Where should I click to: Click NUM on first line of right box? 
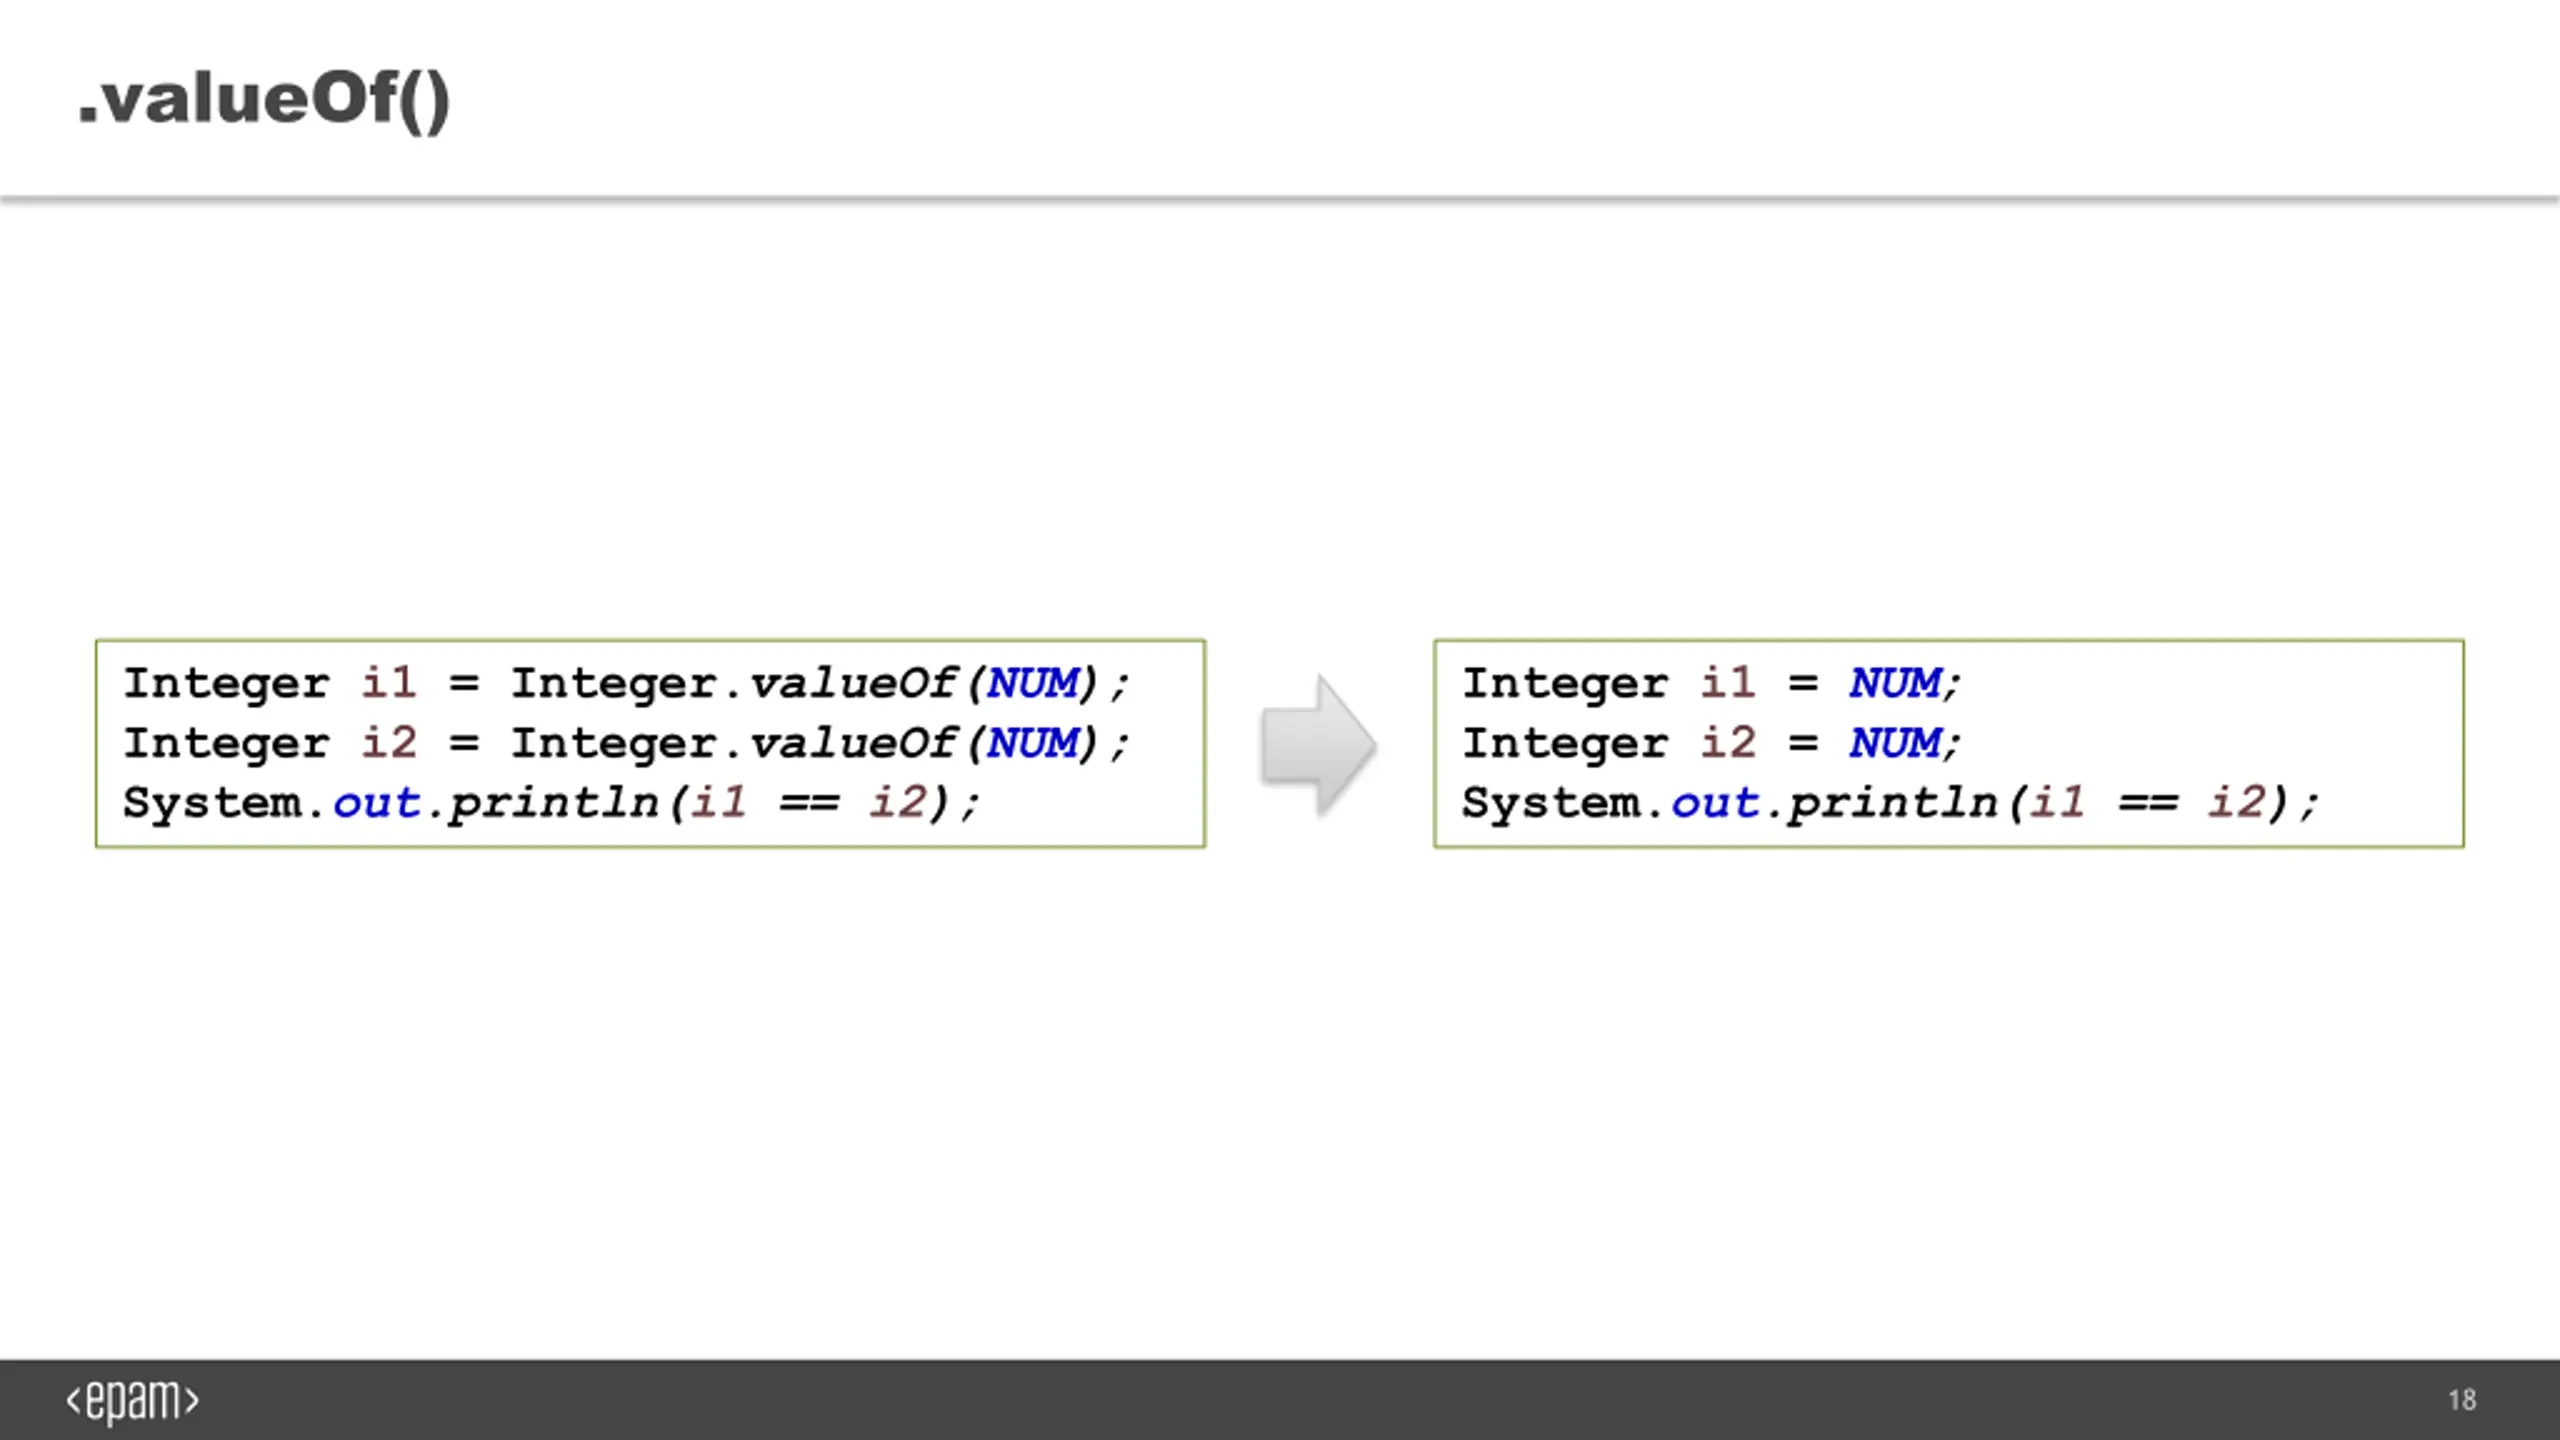(1895, 684)
